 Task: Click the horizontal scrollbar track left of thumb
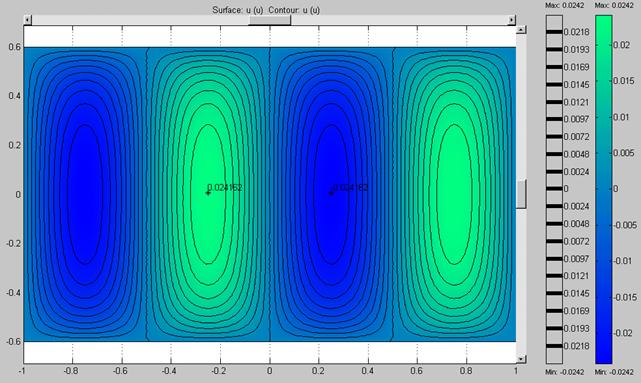[x=140, y=20]
